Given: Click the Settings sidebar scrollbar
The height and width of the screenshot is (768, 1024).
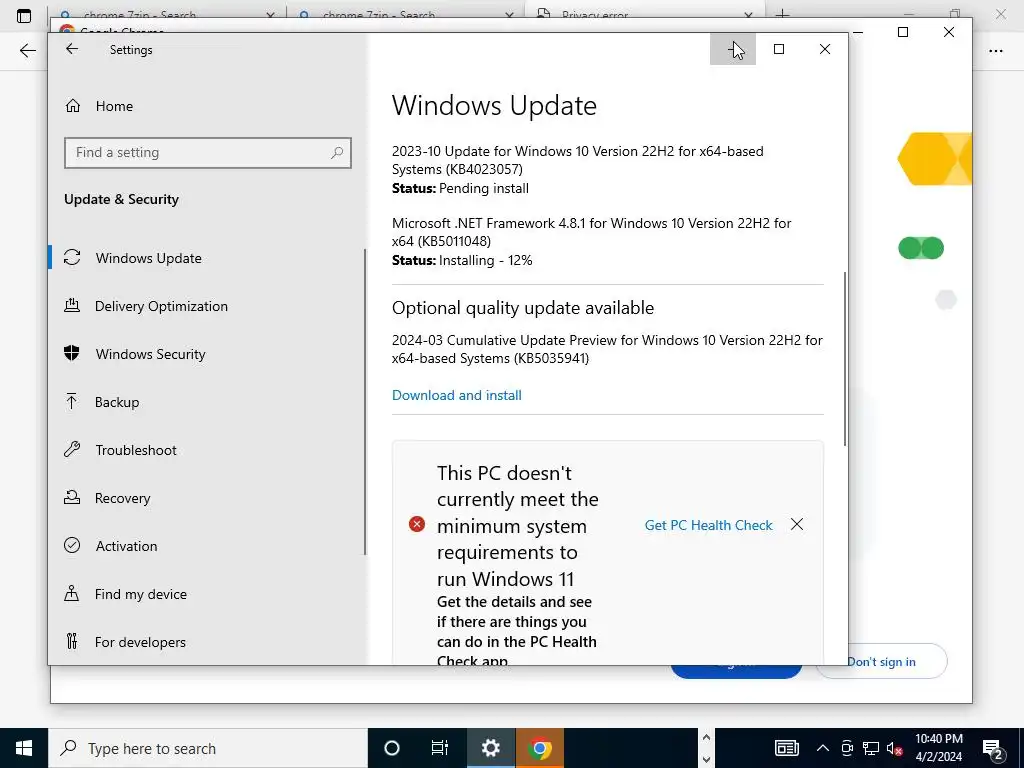Looking at the screenshot, I should [364, 402].
